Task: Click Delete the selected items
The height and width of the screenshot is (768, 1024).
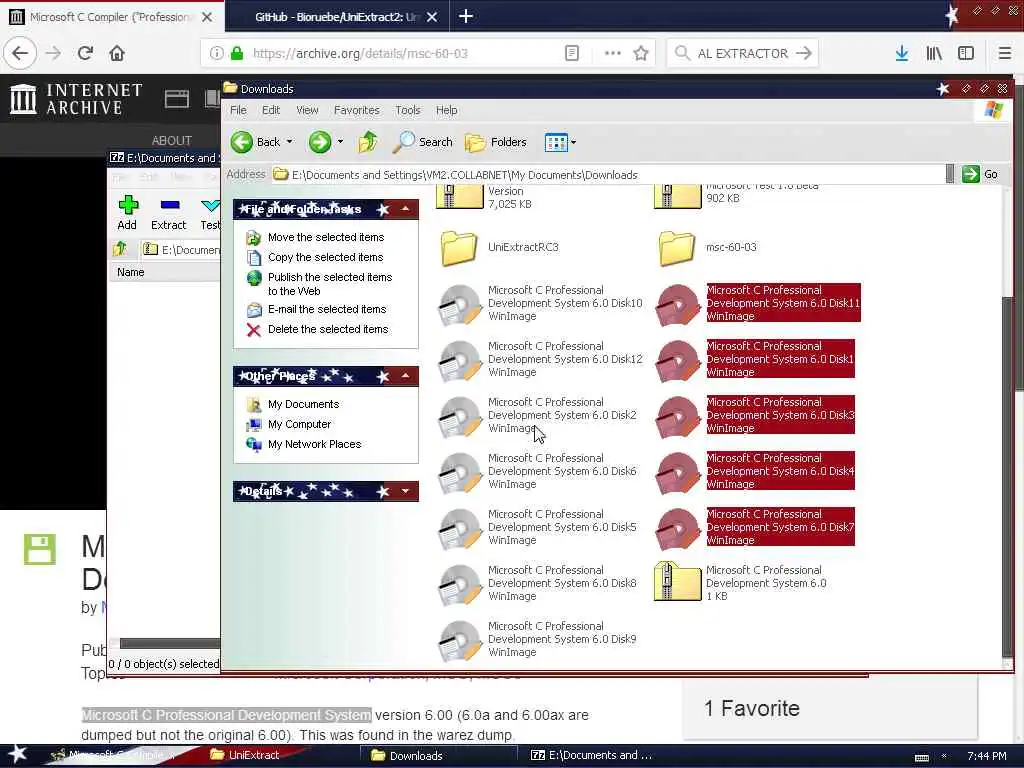Action: click(328, 329)
